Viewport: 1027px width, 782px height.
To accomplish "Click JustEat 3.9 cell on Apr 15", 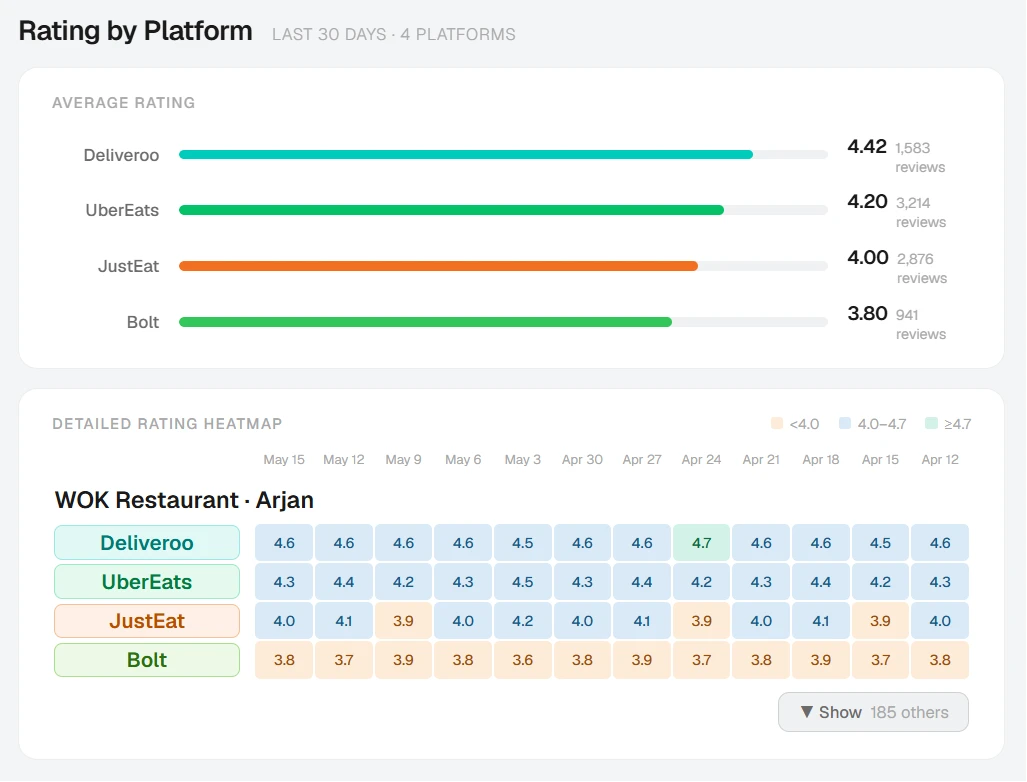I will 880,620.
